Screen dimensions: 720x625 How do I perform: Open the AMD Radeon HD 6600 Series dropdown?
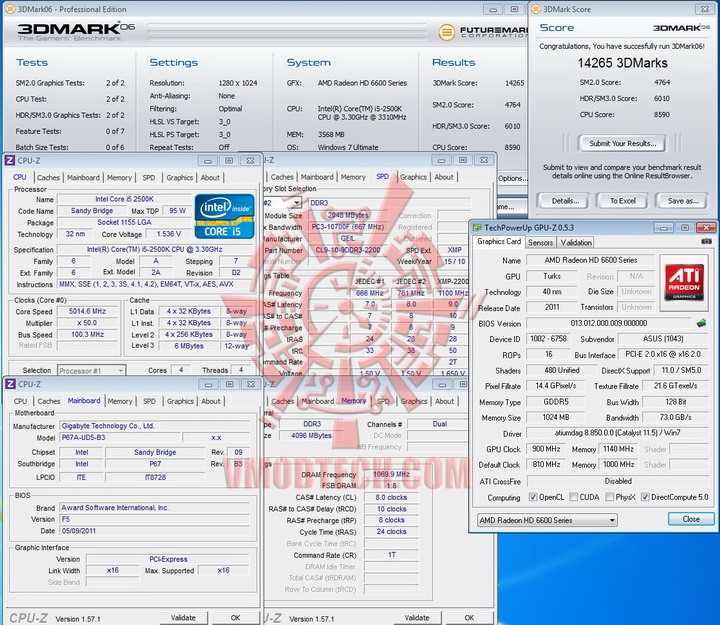[547, 520]
